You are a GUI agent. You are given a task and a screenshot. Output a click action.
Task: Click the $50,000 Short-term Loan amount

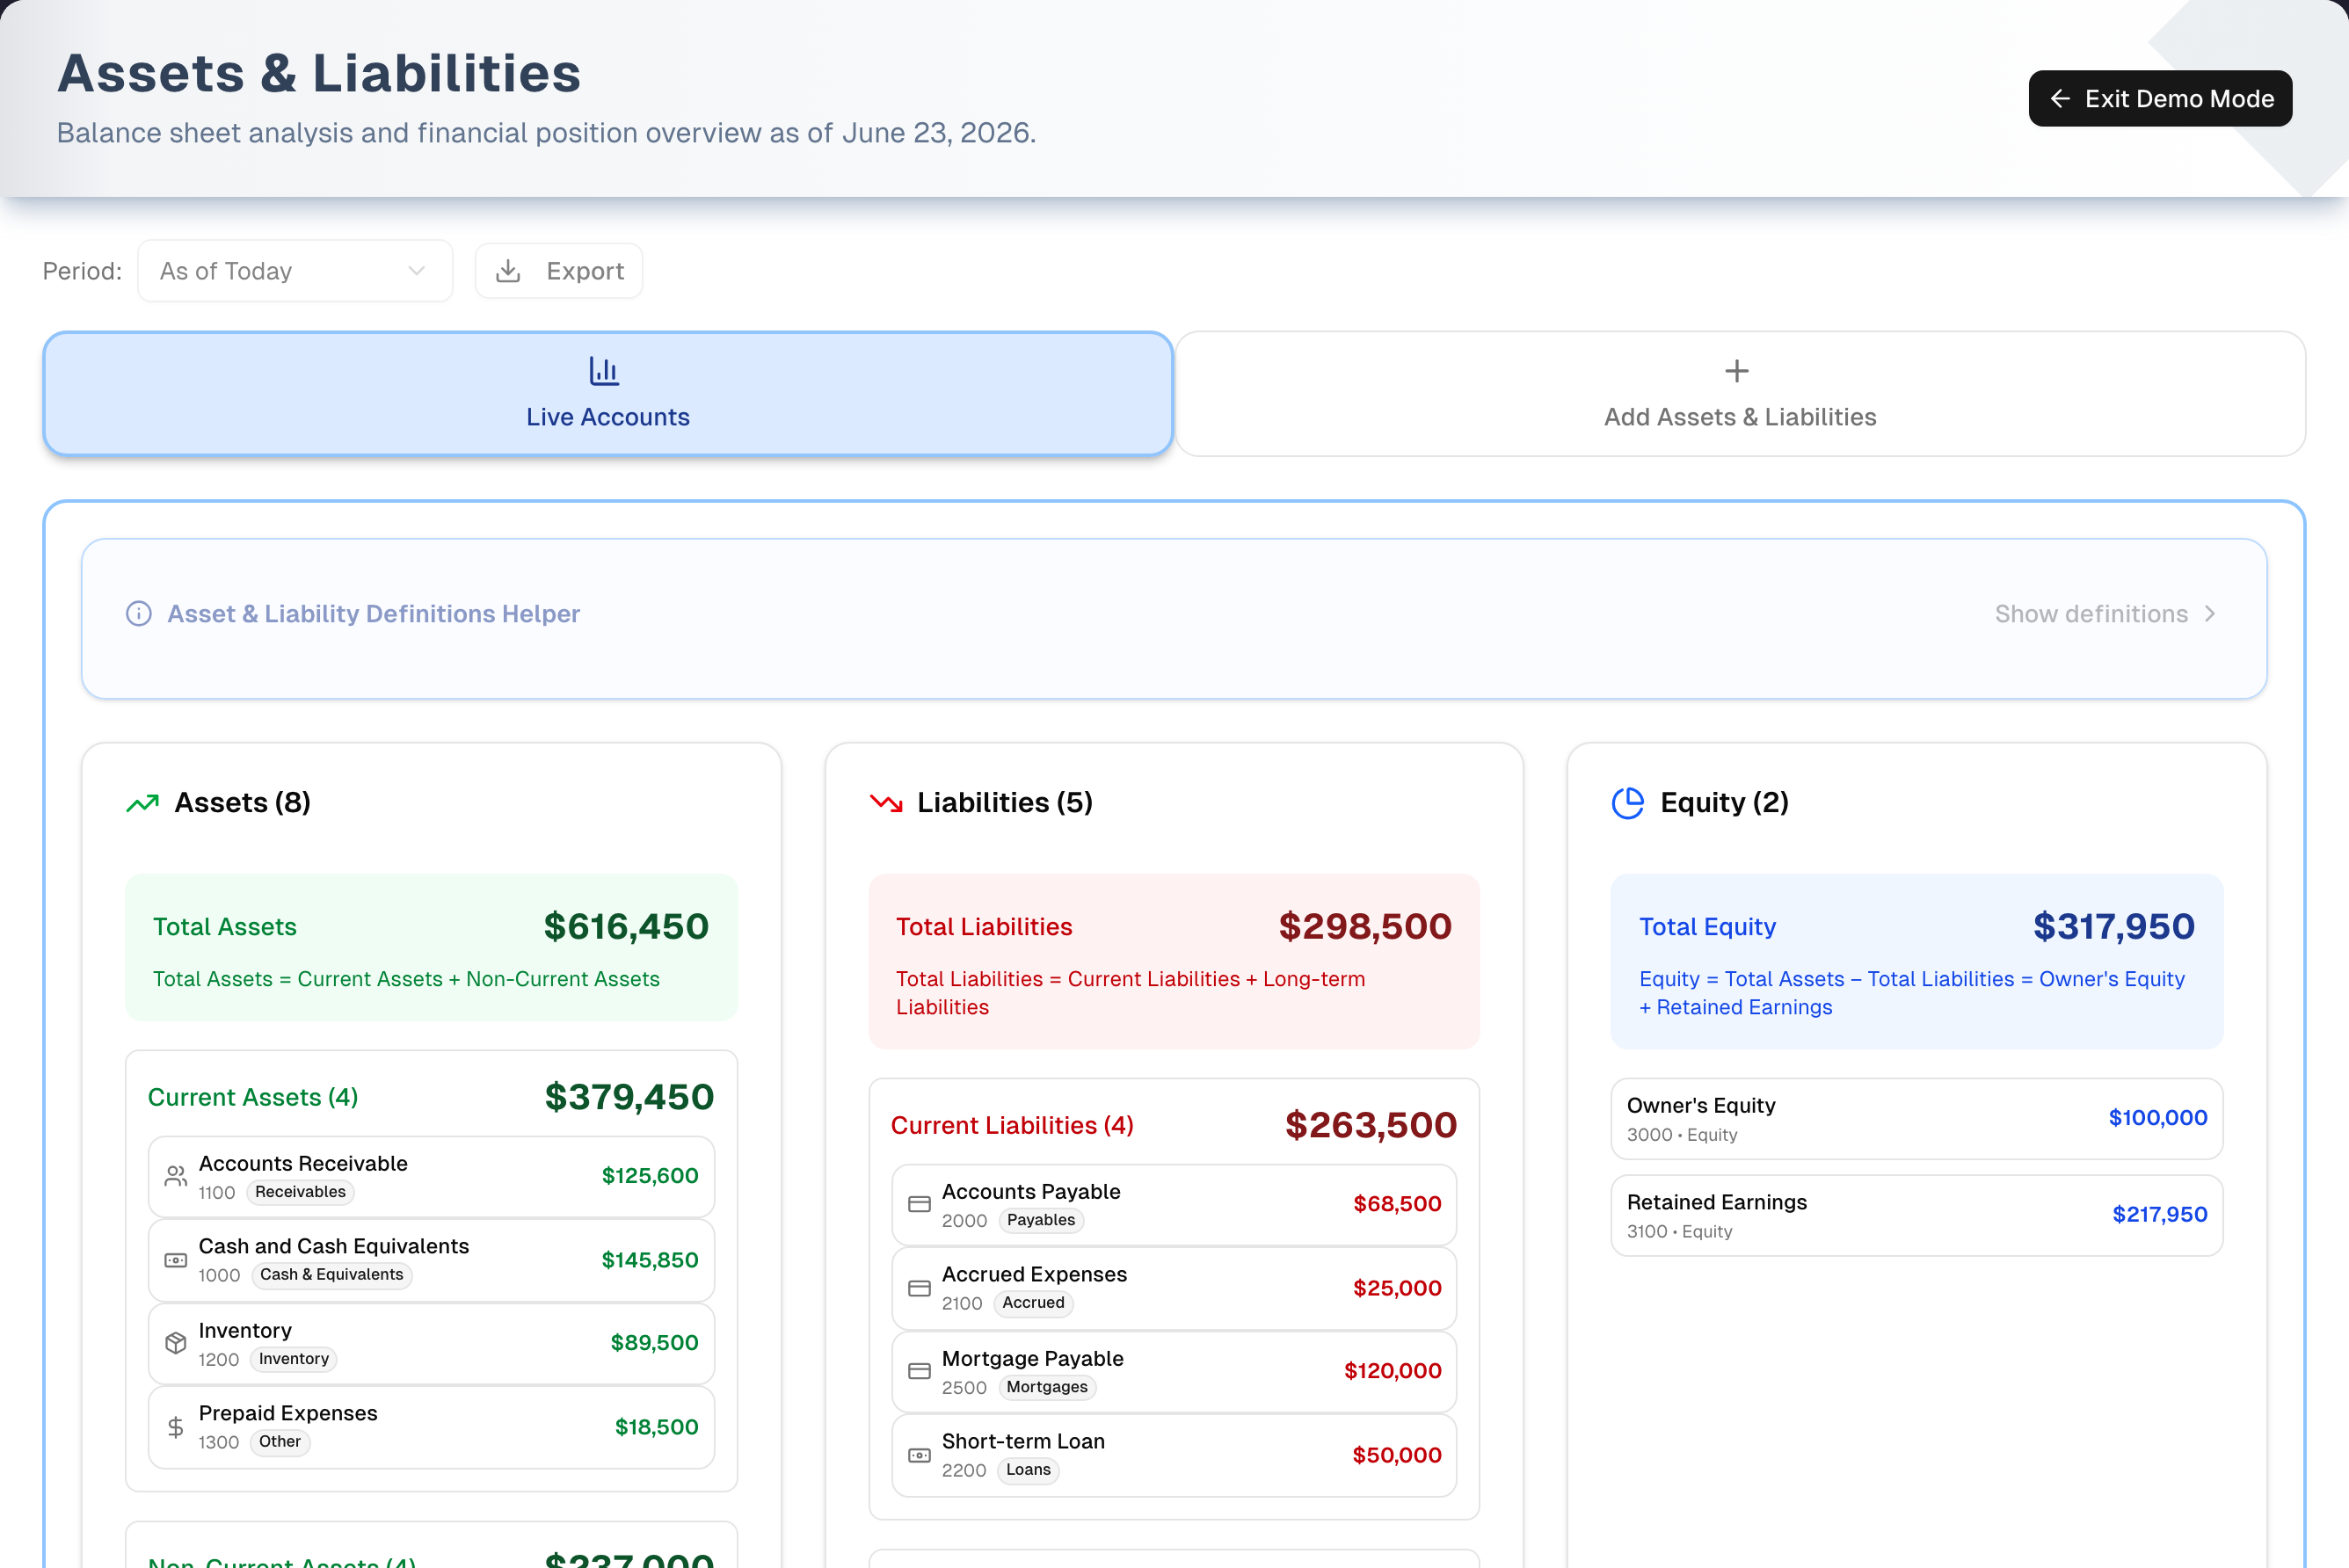tap(1397, 1455)
